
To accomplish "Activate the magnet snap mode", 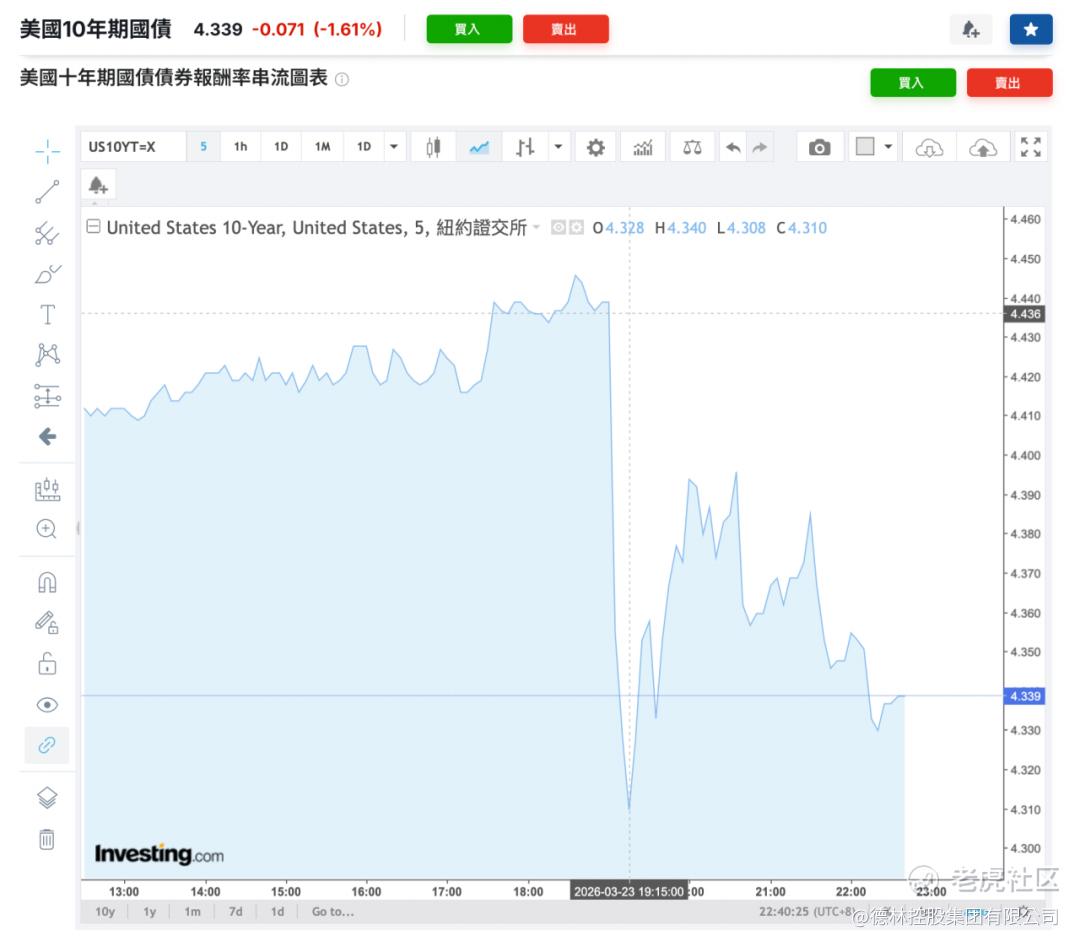I will [47, 583].
